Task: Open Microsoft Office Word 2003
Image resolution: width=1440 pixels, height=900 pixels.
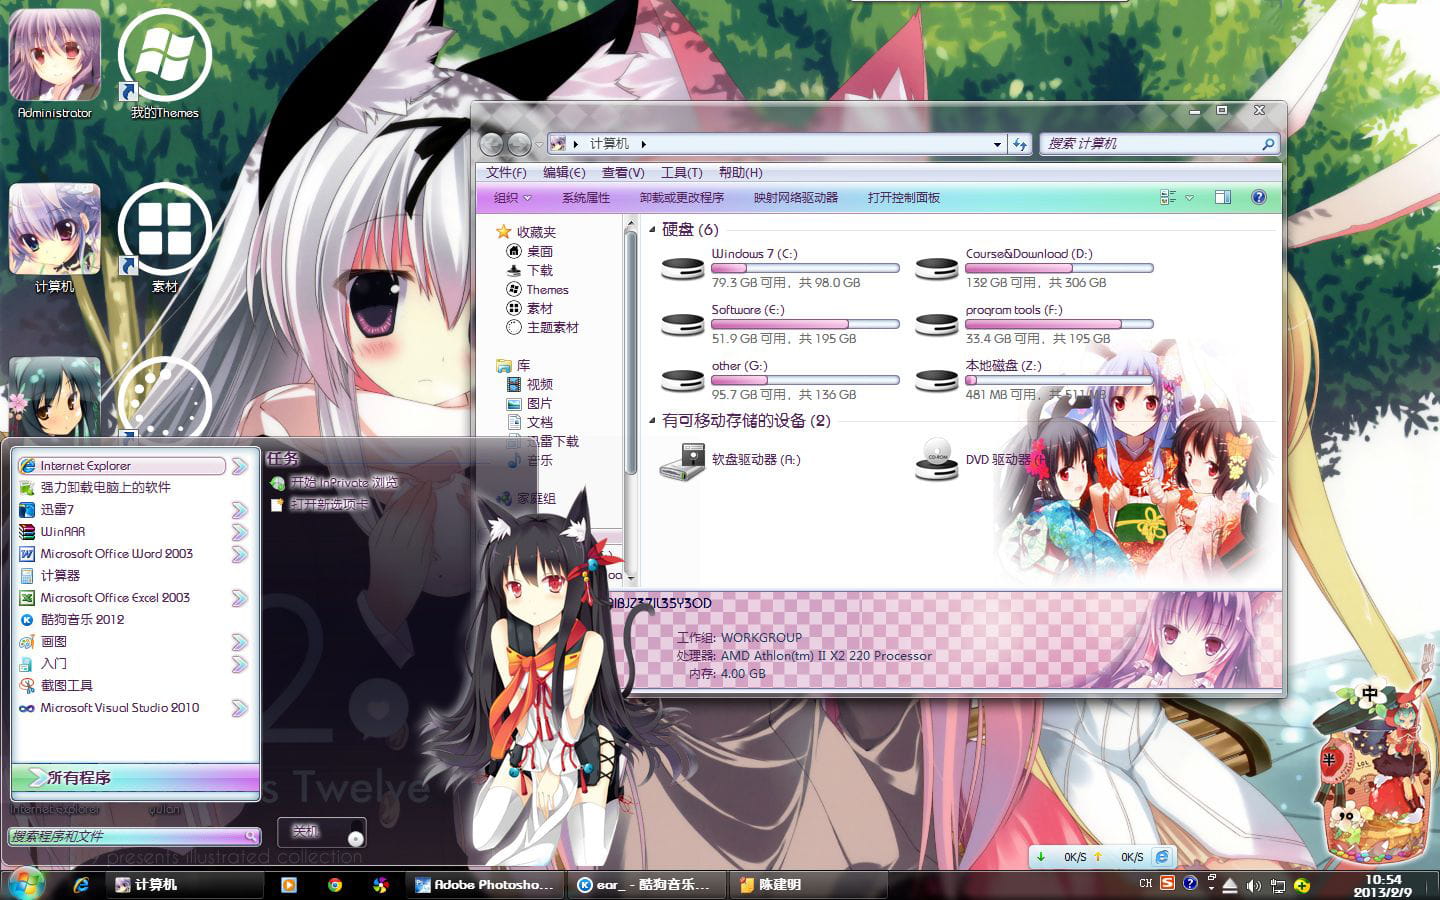Action: click(x=117, y=553)
